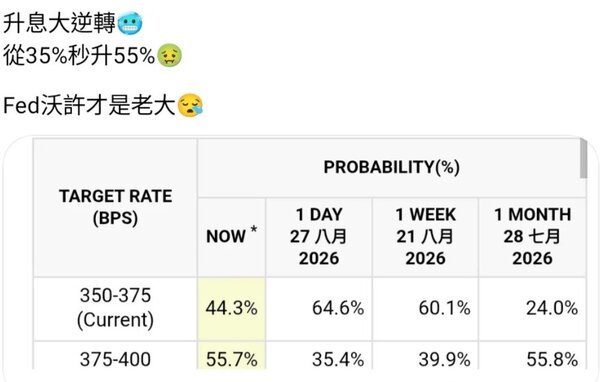Click the nauseated face emoji
This screenshot has width=600, height=382.
coord(170,56)
